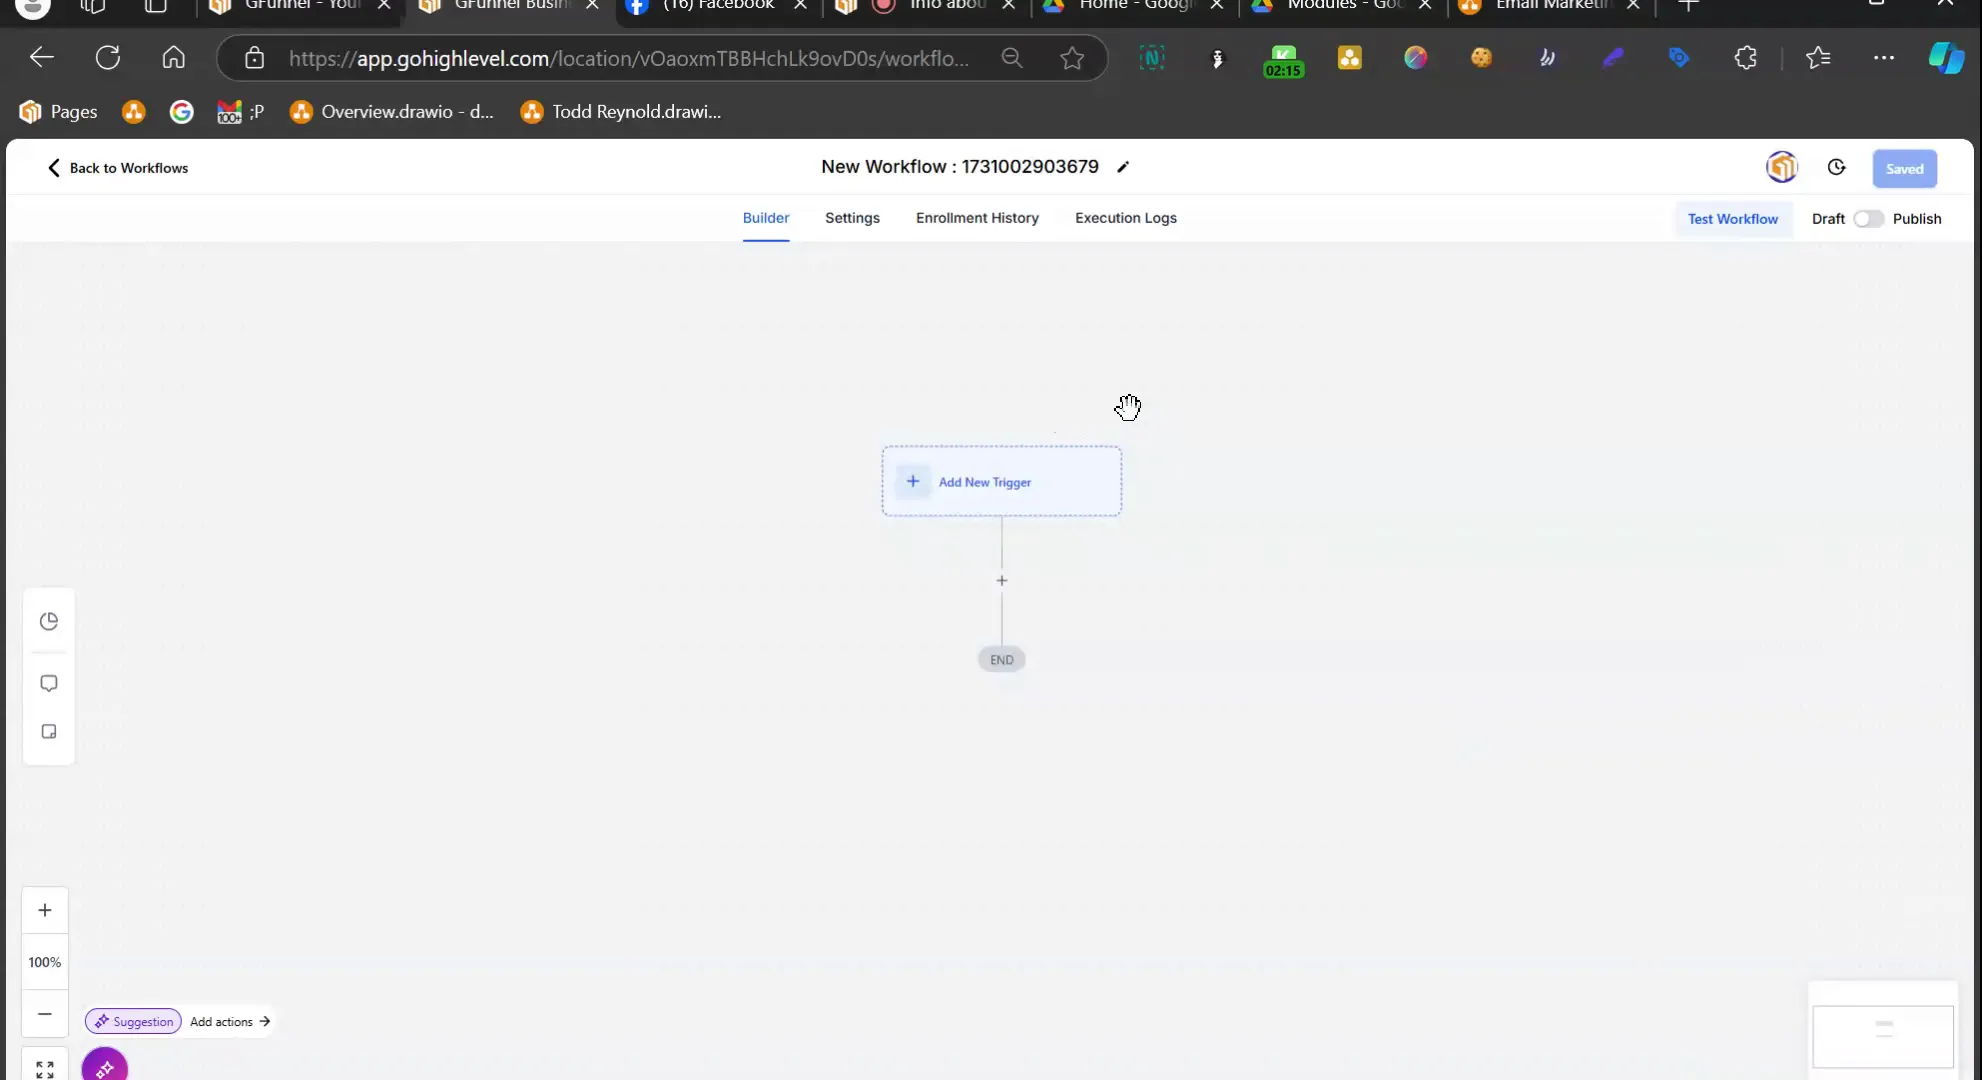Open the browser extensions puzzle icon
This screenshot has height=1080, width=1982.
click(x=1745, y=58)
